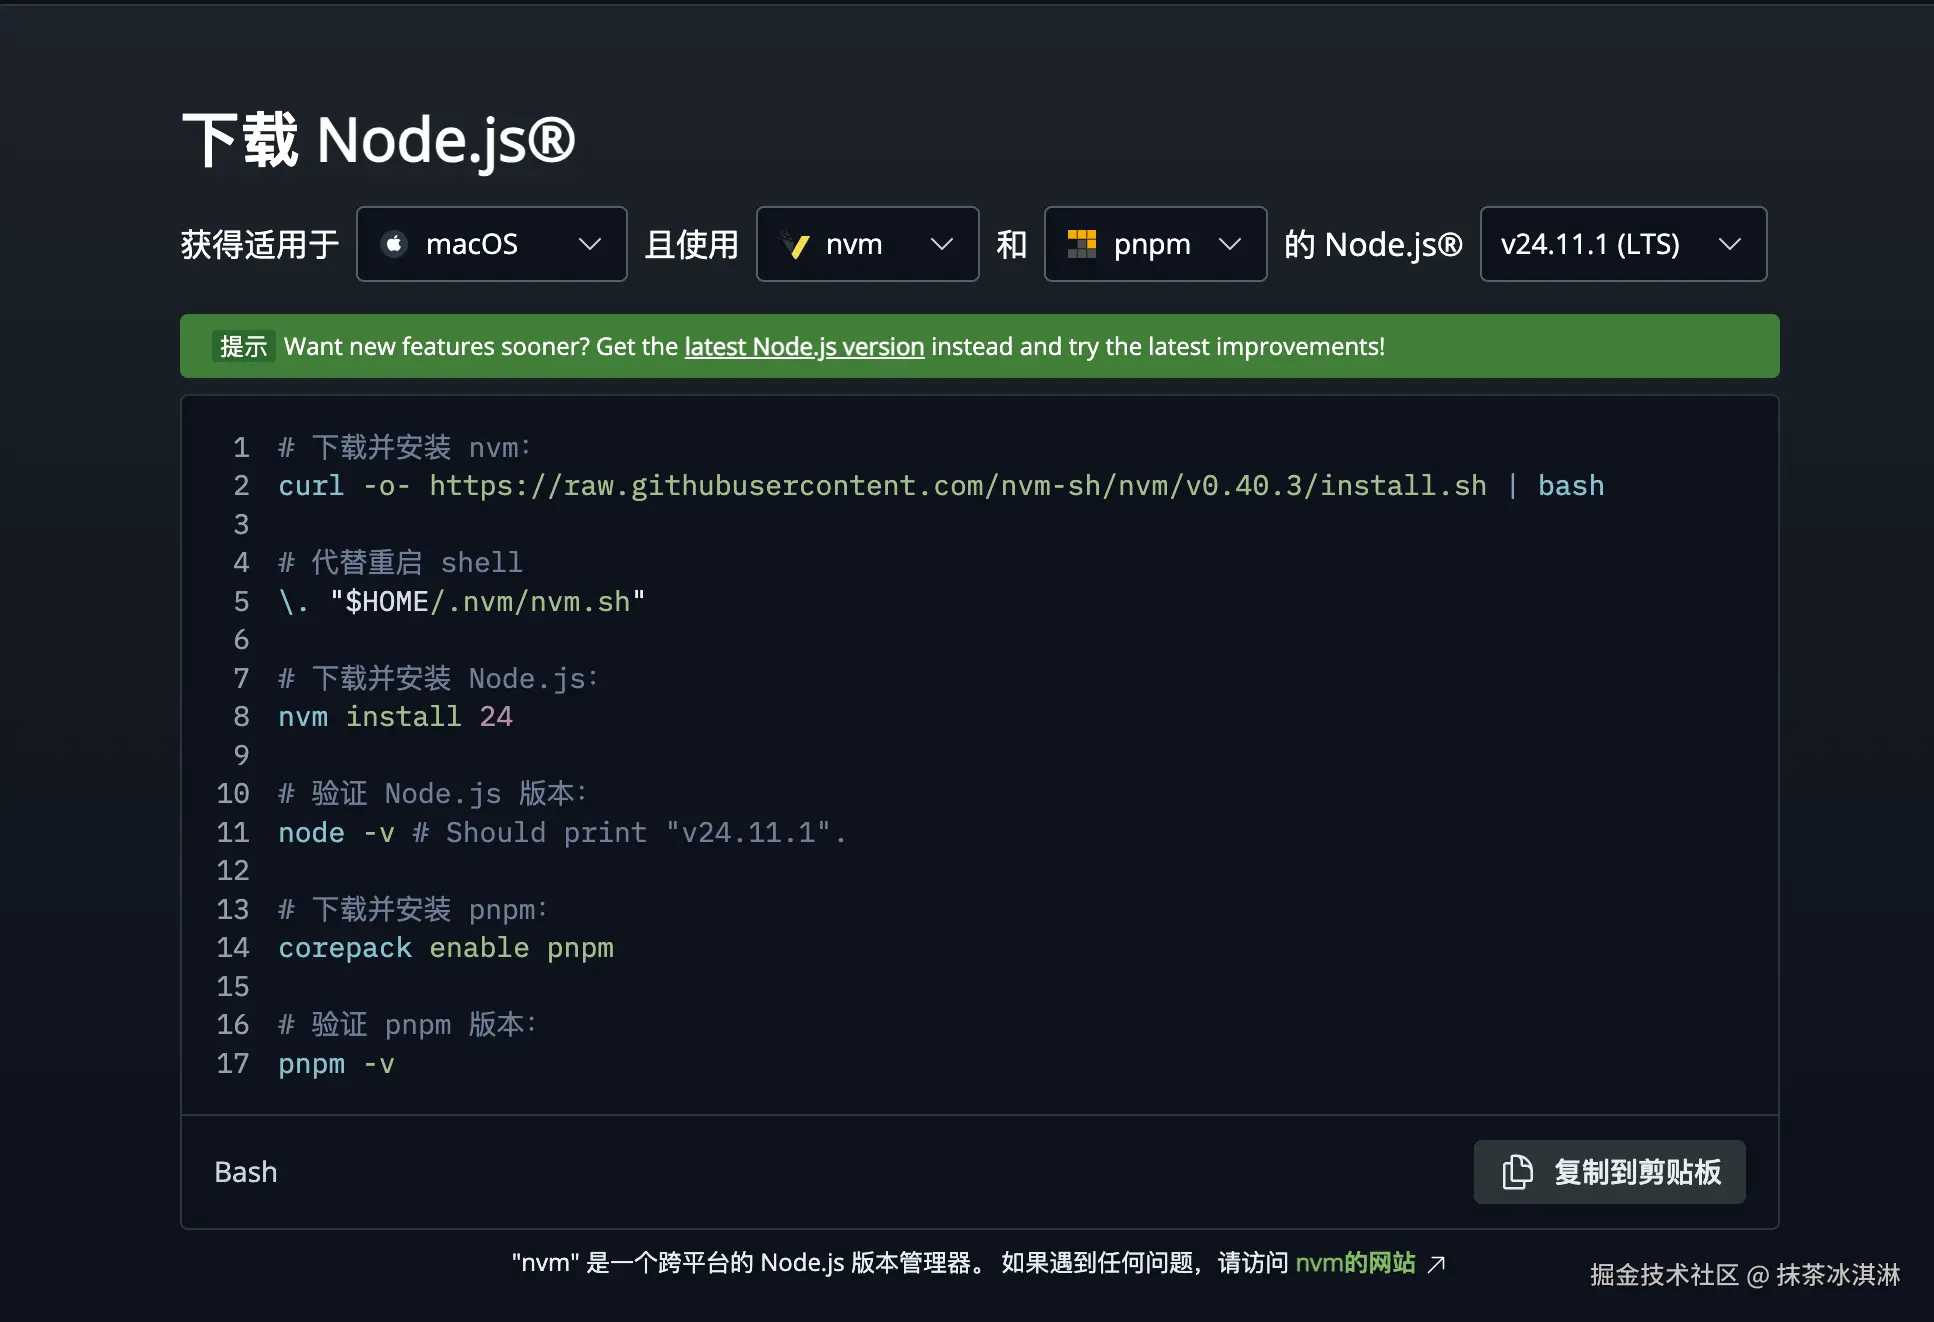Click the node -v command on line 11
This screenshot has width=1934, height=1322.
pos(336,833)
